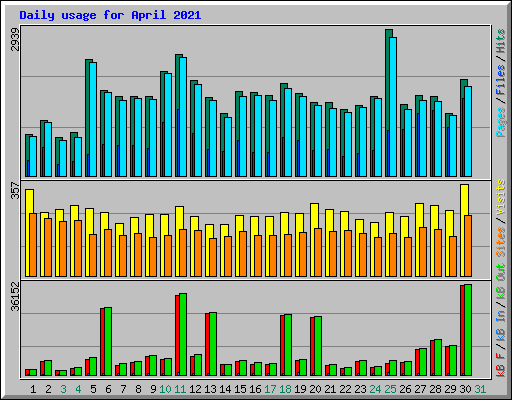Click day 18 label in green
The width and height of the screenshot is (512, 400).
point(285,389)
